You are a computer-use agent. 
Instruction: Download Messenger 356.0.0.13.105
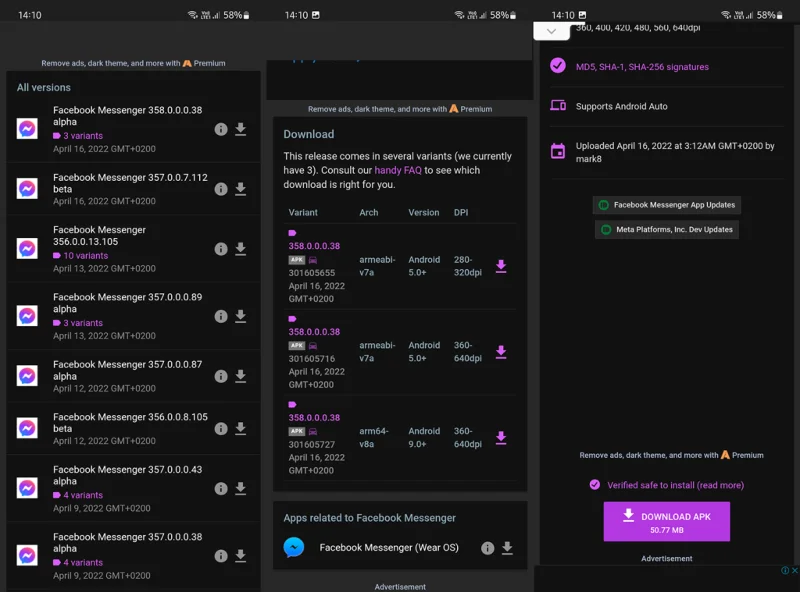tap(240, 249)
